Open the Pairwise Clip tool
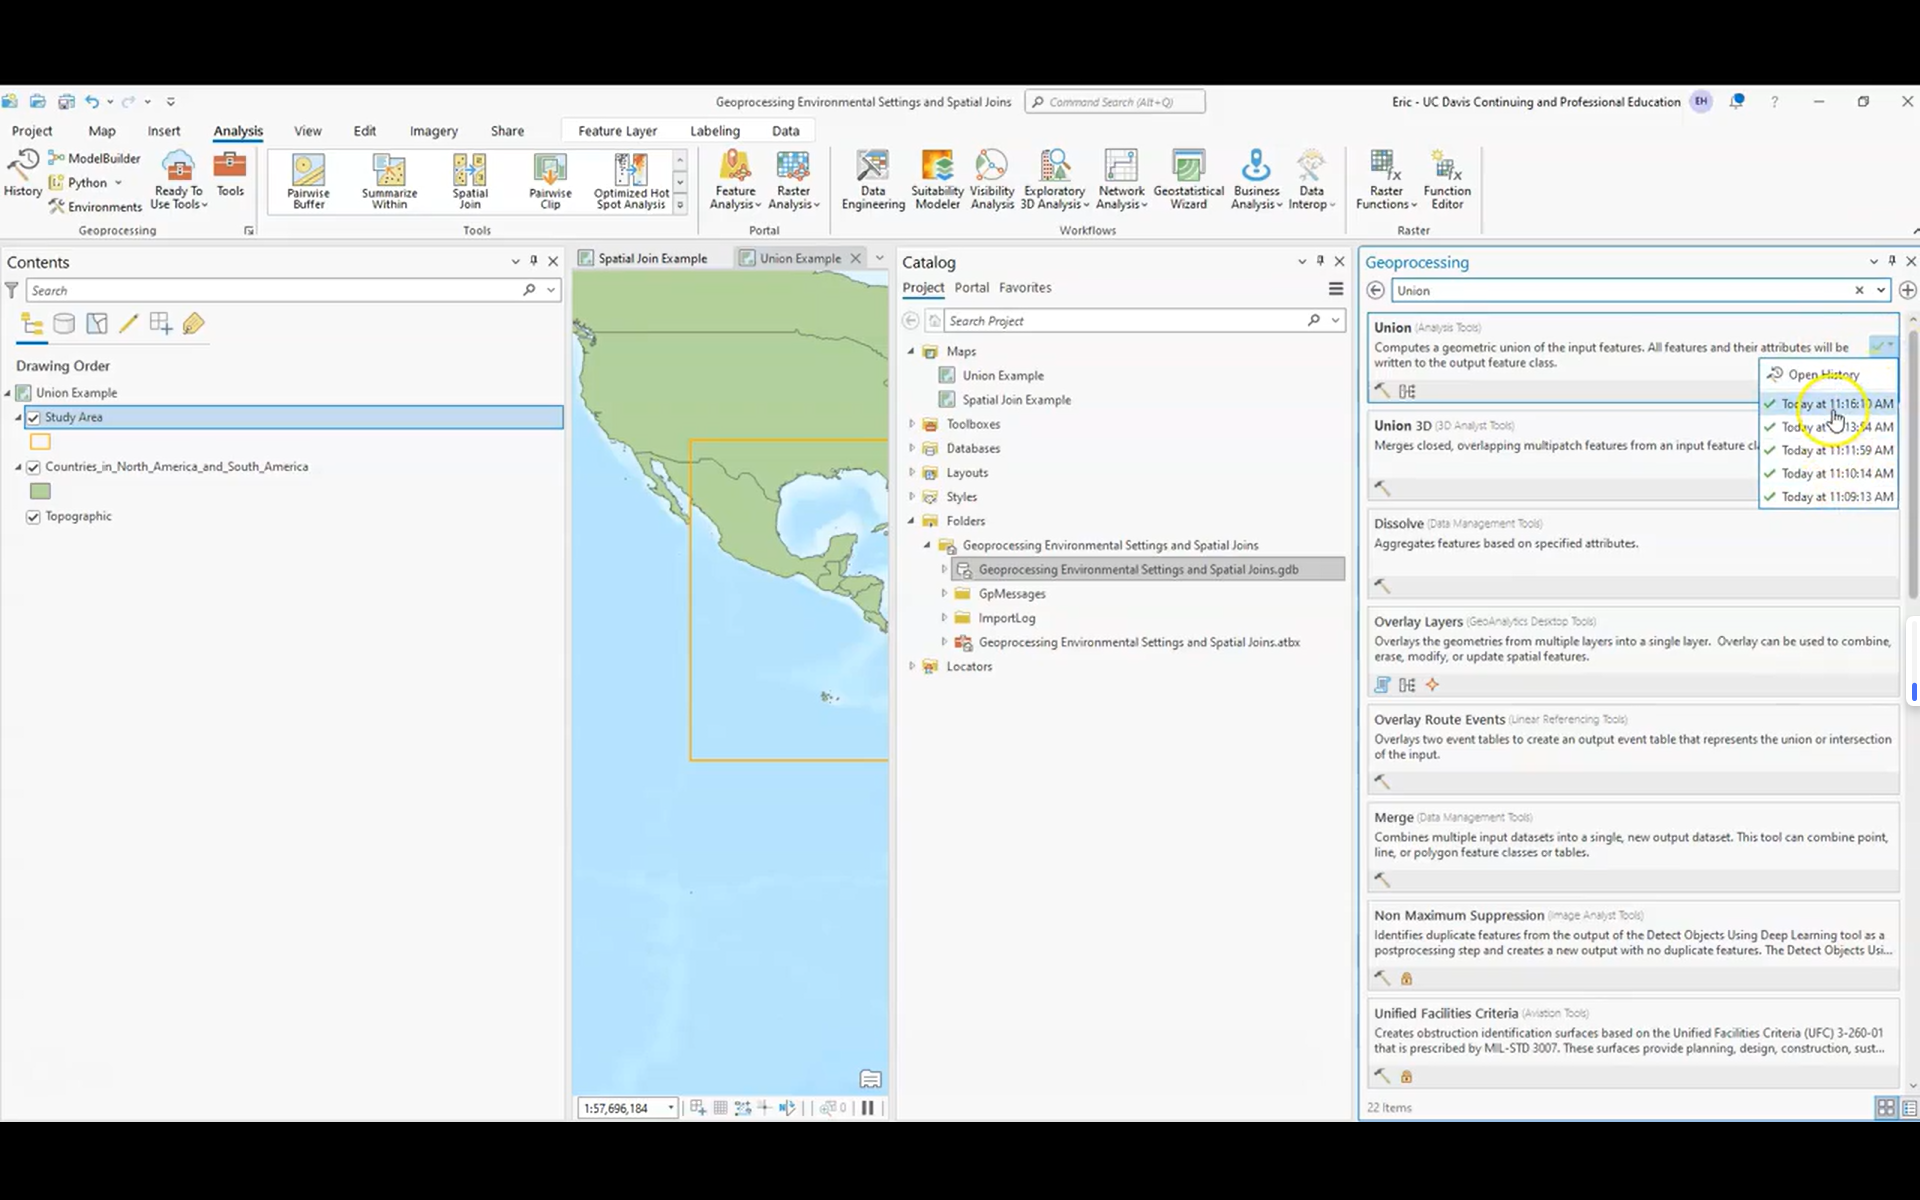 550,181
